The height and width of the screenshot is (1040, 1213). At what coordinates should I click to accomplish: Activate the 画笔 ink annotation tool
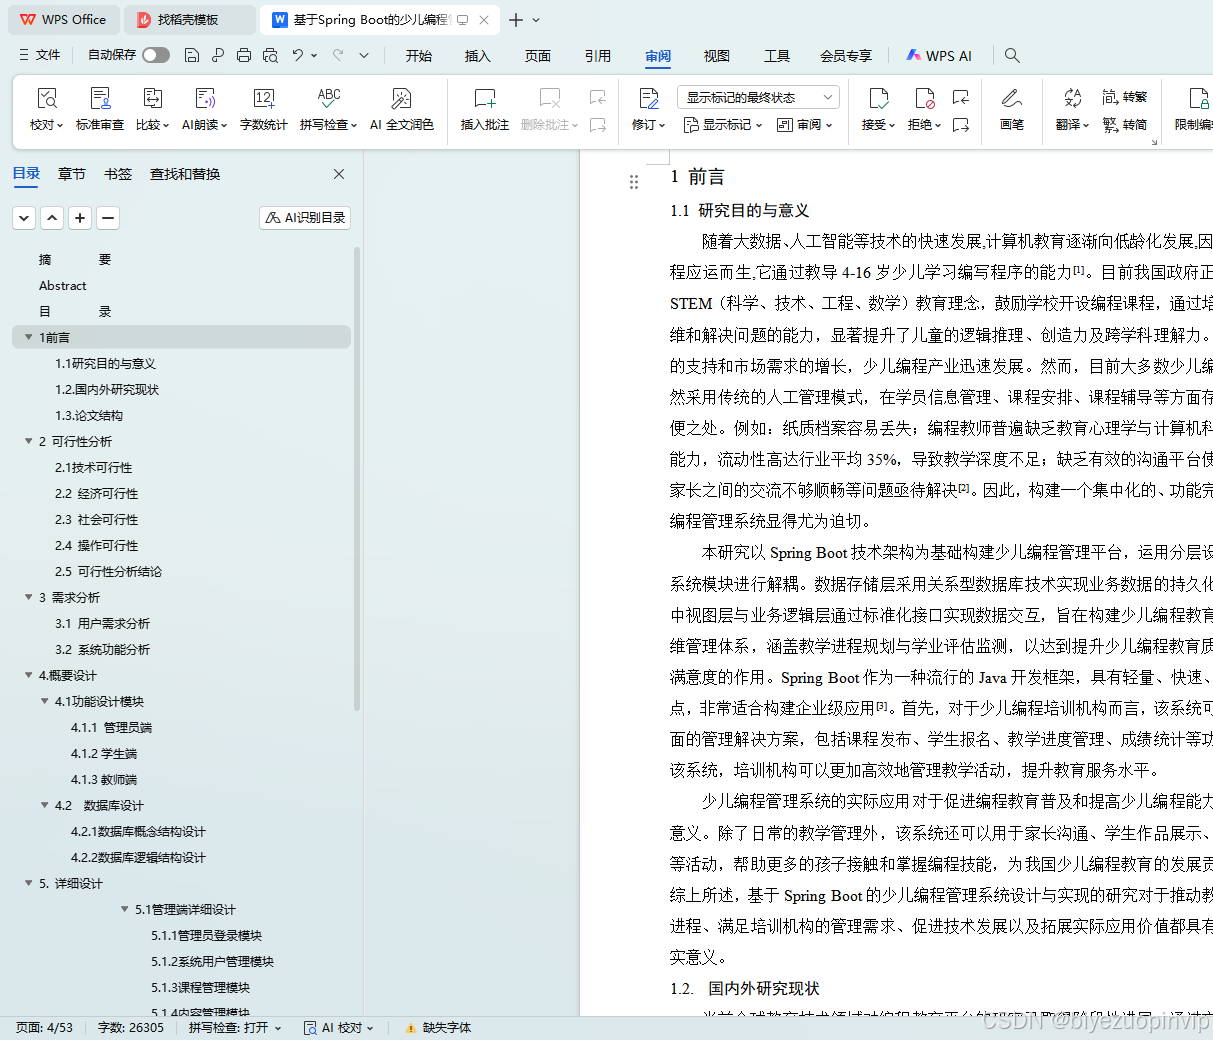(1011, 110)
